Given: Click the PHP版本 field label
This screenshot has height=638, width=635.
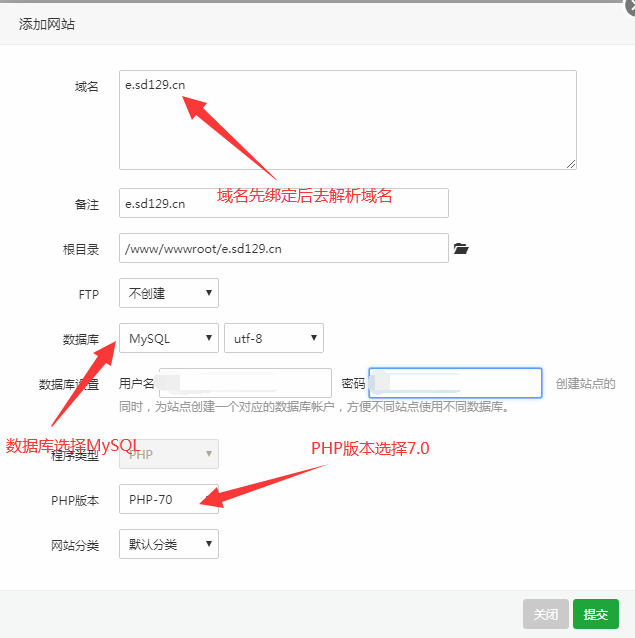Looking at the screenshot, I should [76, 499].
